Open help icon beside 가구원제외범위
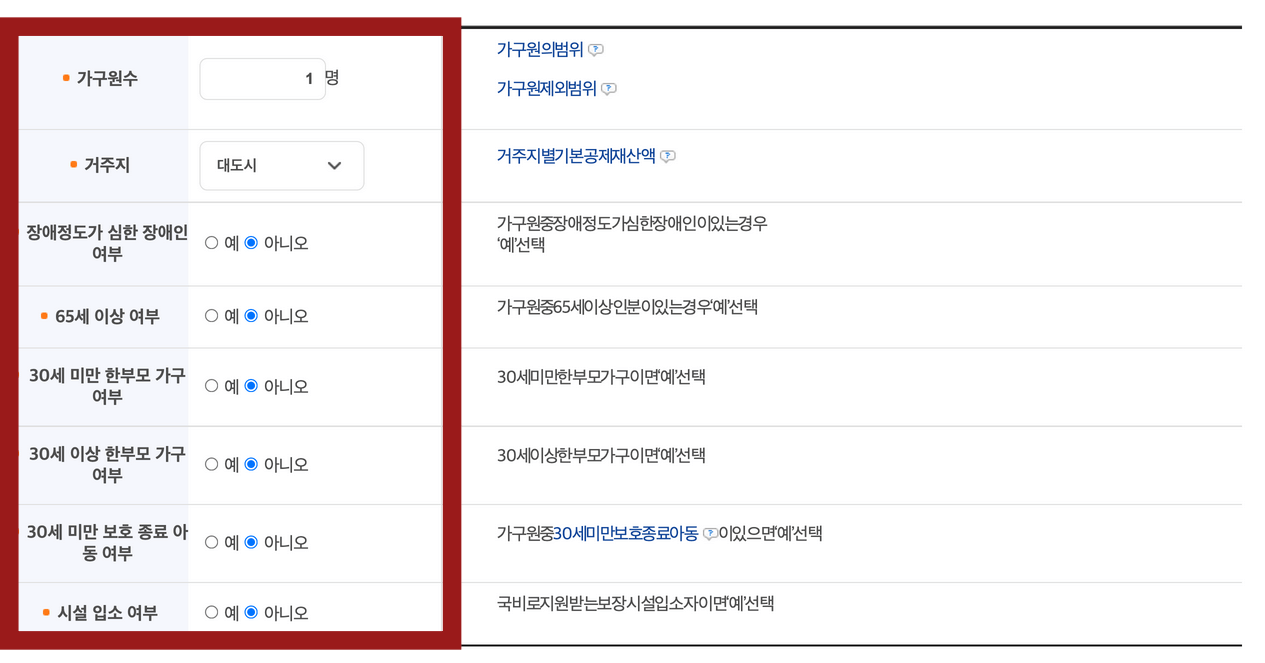The height and width of the screenshot is (663, 1265). pyautogui.click(x=609, y=89)
